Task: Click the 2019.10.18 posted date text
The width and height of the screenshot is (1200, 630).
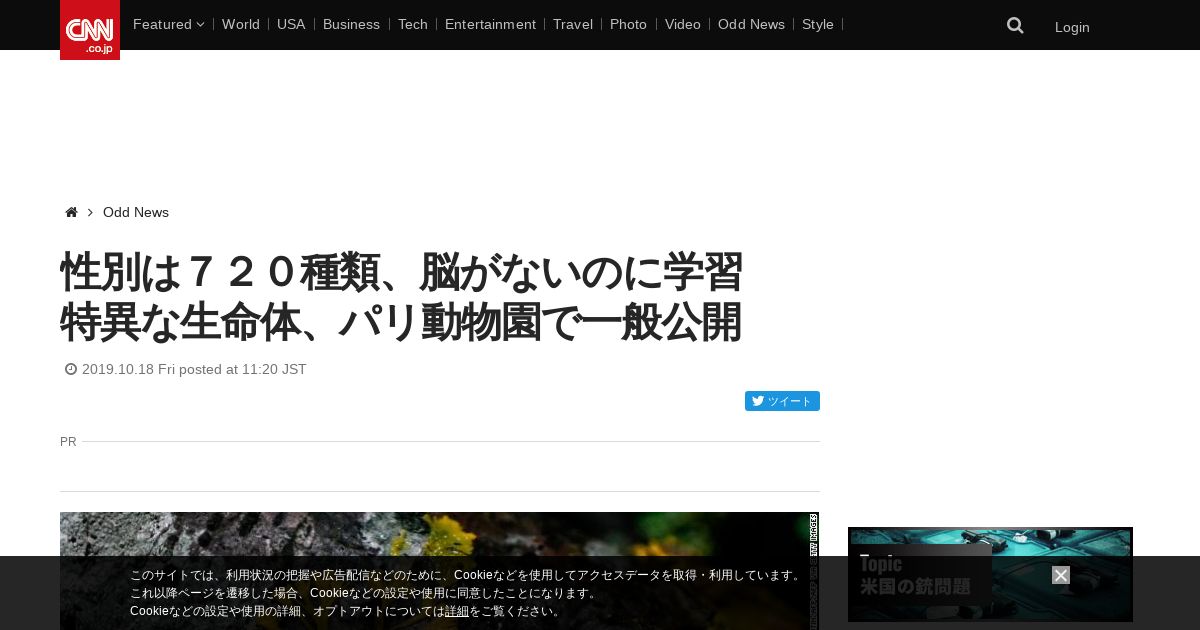Action: click(194, 369)
